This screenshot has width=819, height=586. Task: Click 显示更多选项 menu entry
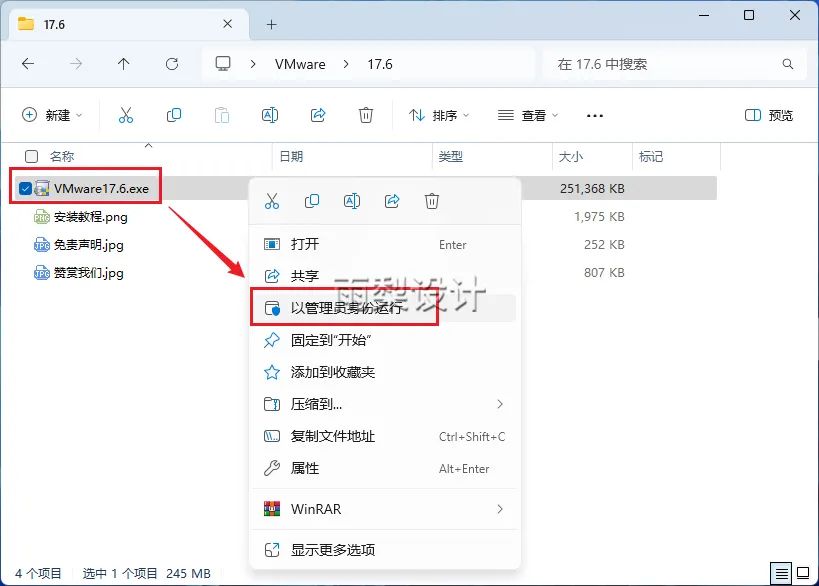click(384, 550)
